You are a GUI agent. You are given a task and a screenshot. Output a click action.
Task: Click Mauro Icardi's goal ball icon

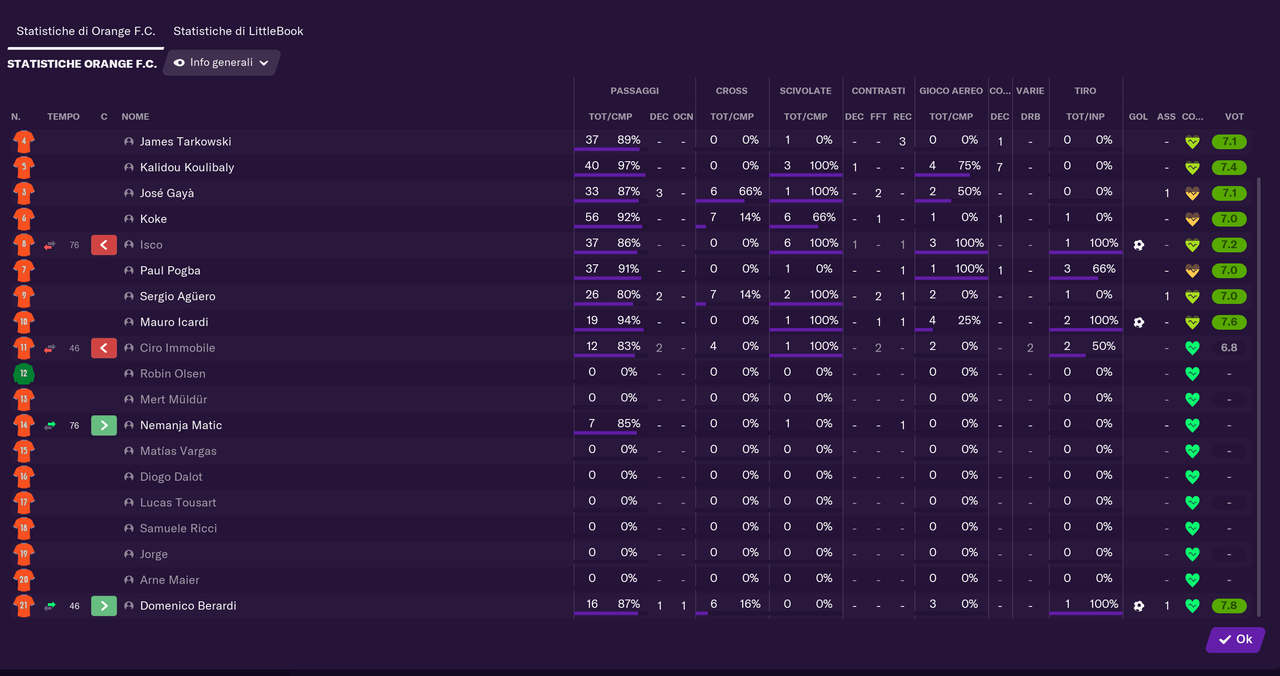[1138, 322]
